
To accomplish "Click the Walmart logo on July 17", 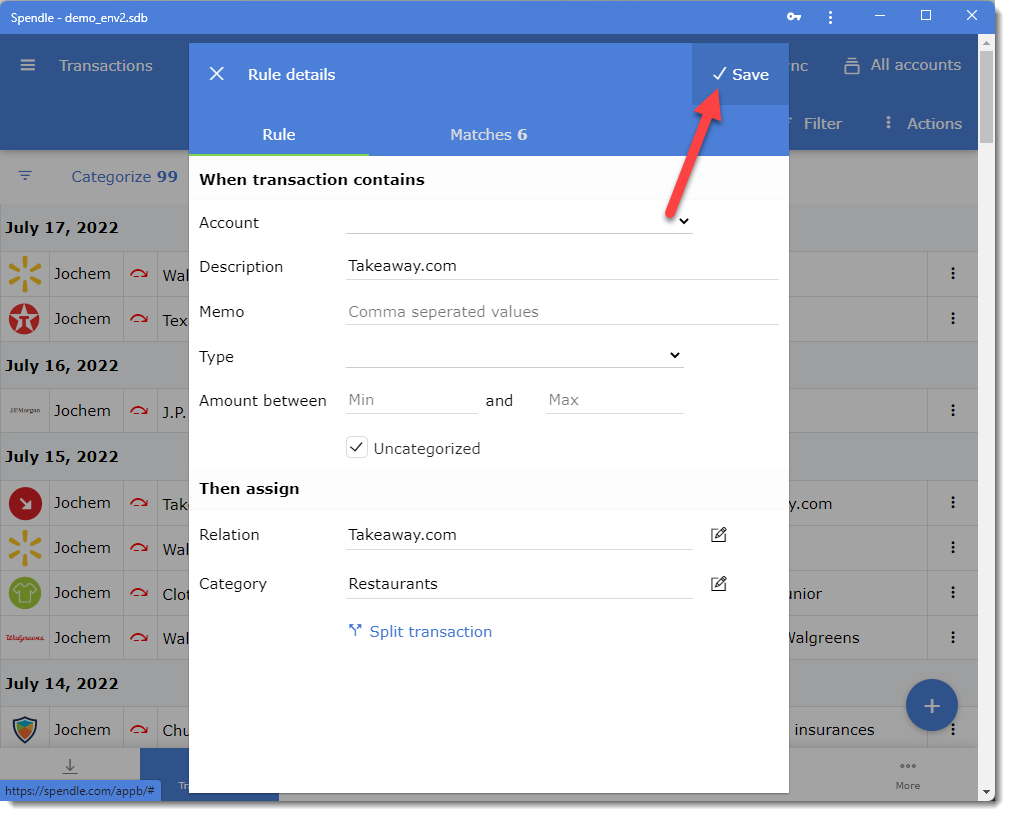I will point(24,274).
